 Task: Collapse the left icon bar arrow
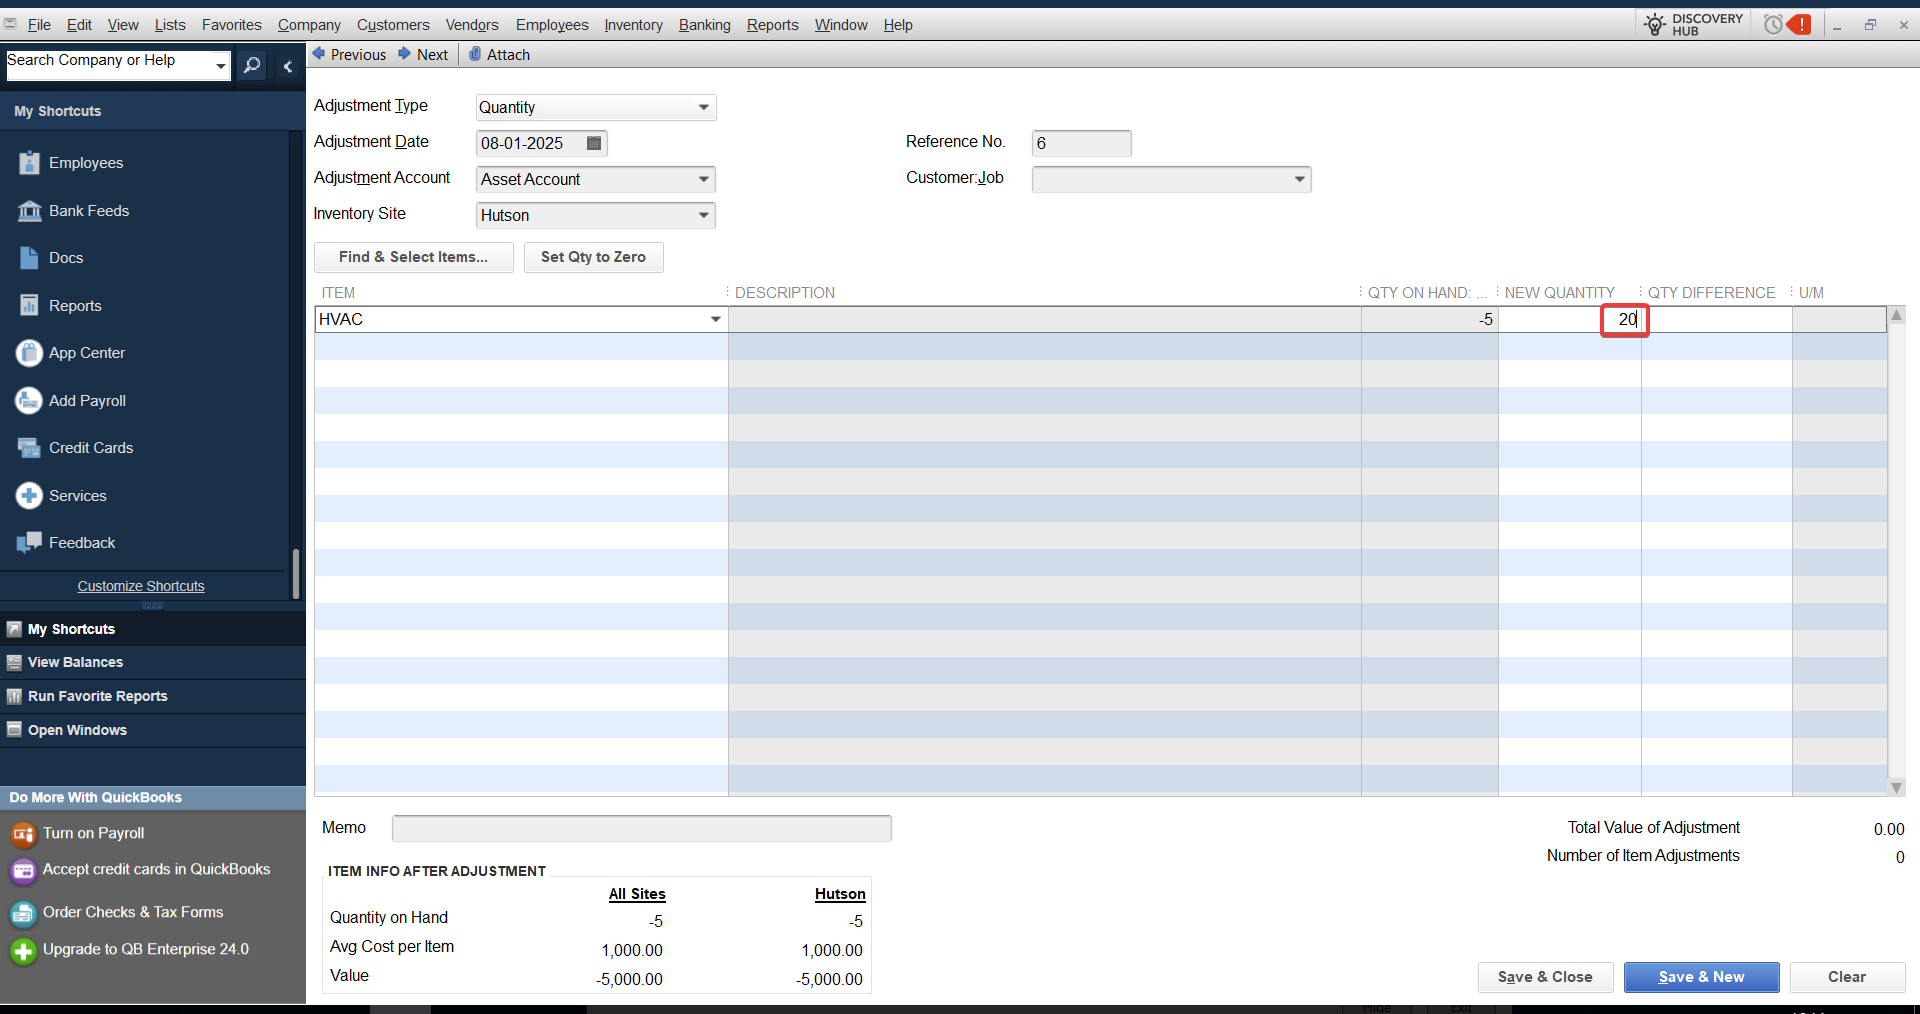click(288, 66)
